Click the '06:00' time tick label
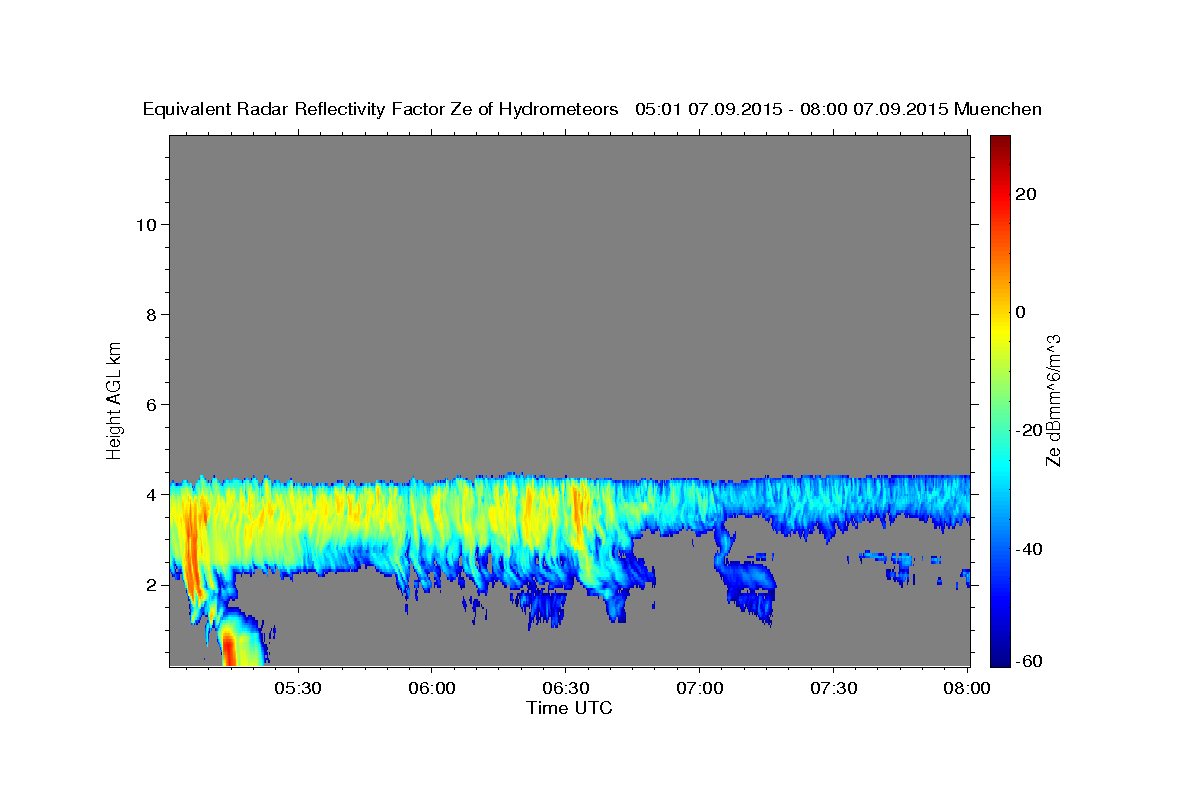 432,688
